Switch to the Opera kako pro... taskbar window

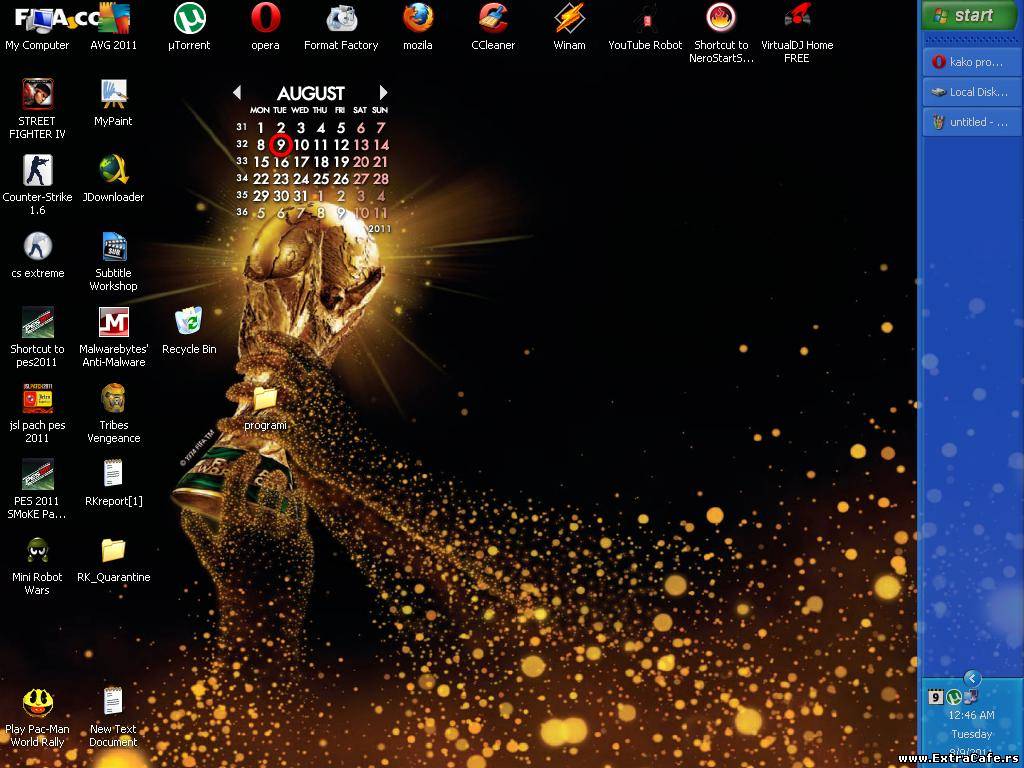coord(972,62)
